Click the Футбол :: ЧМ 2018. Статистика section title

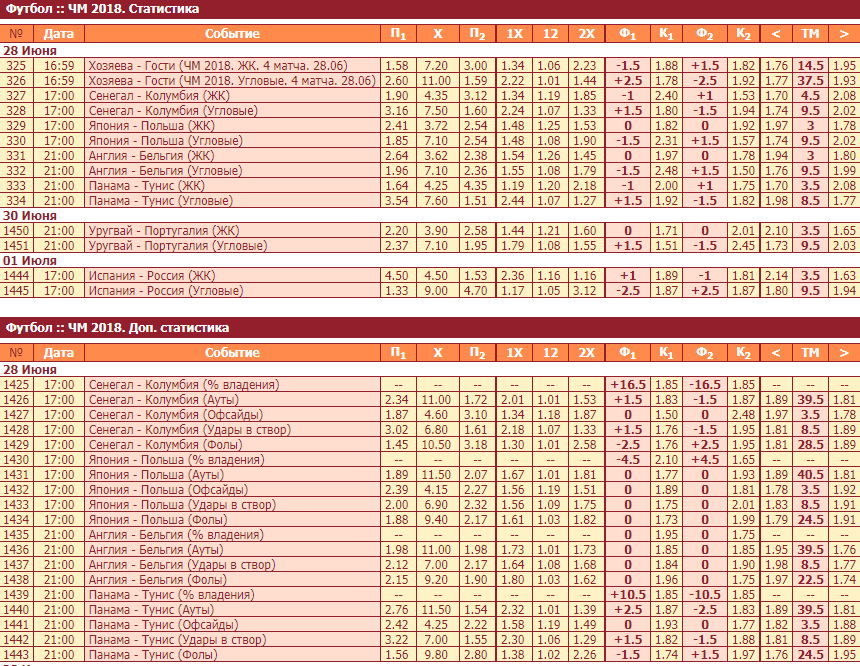tap(103, 9)
